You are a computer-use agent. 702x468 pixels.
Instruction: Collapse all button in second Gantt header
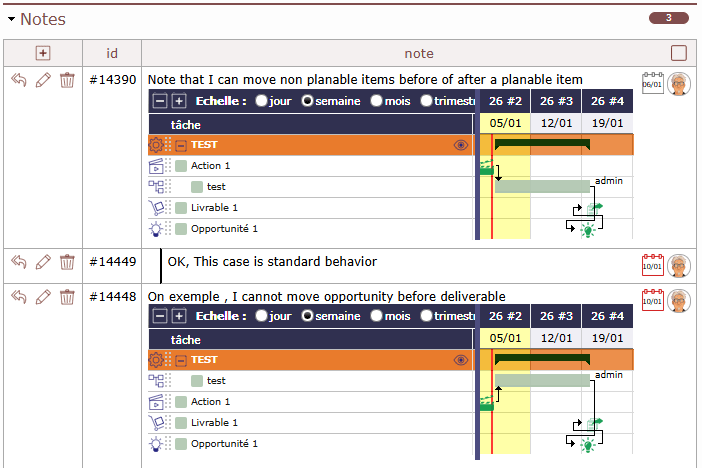pos(159,316)
